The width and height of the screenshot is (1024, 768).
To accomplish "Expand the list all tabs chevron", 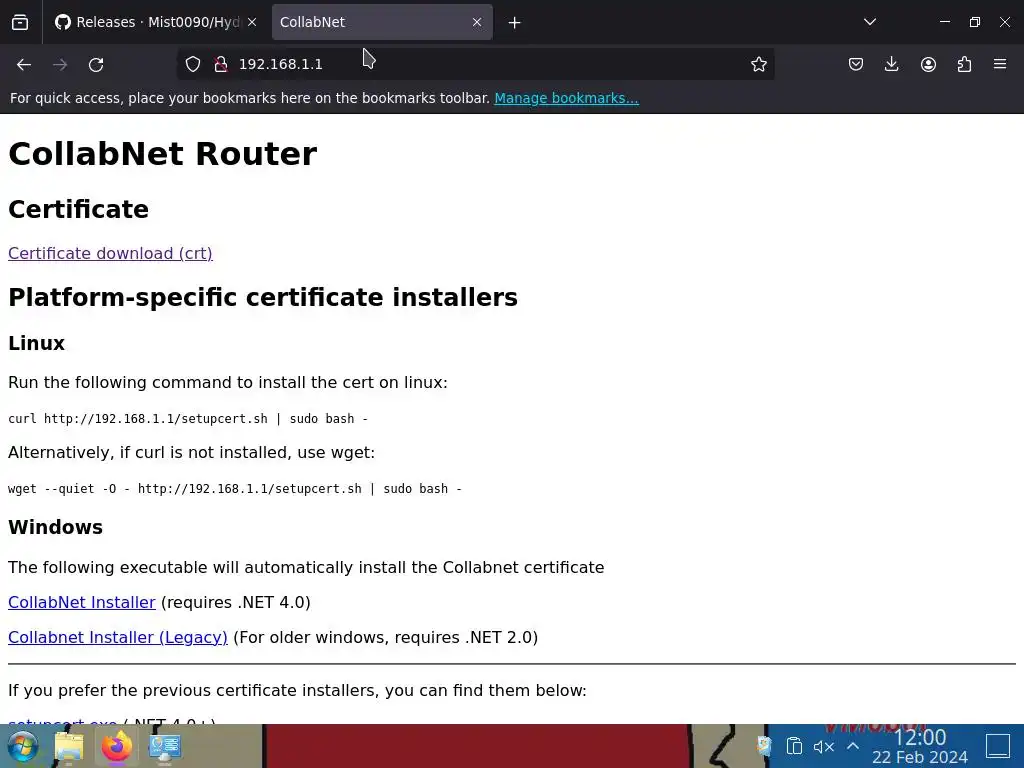I will pyautogui.click(x=869, y=22).
